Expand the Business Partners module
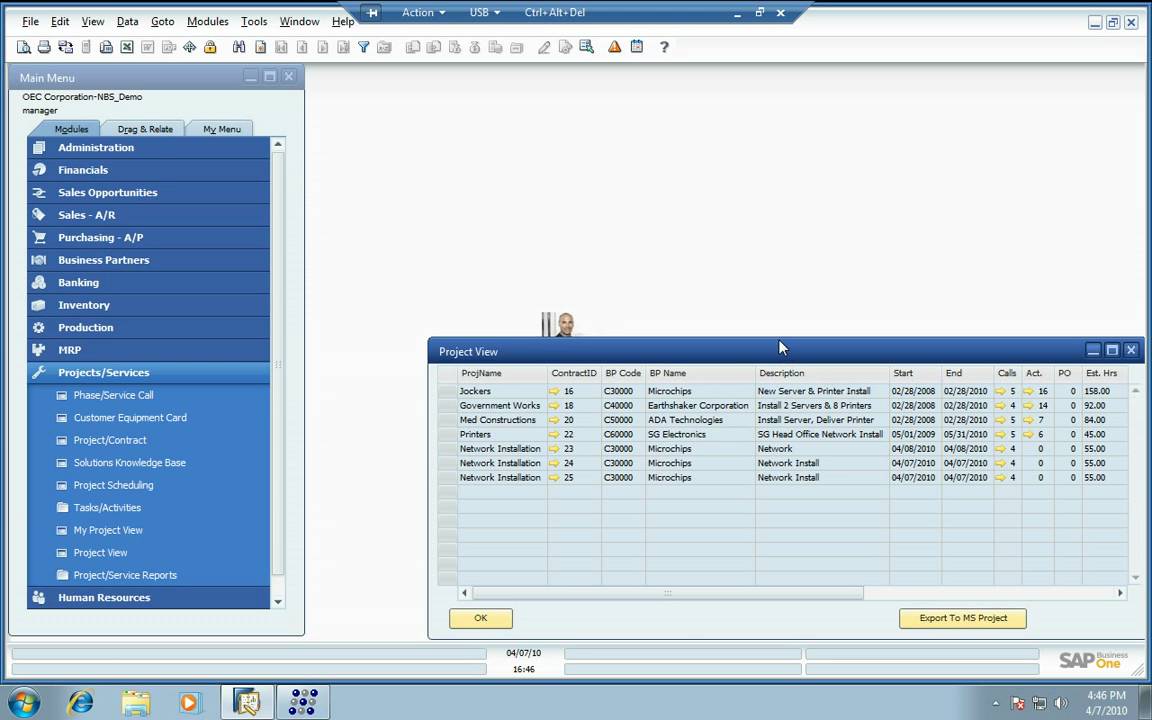The height and width of the screenshot is (720, 1152). point(148,260)
